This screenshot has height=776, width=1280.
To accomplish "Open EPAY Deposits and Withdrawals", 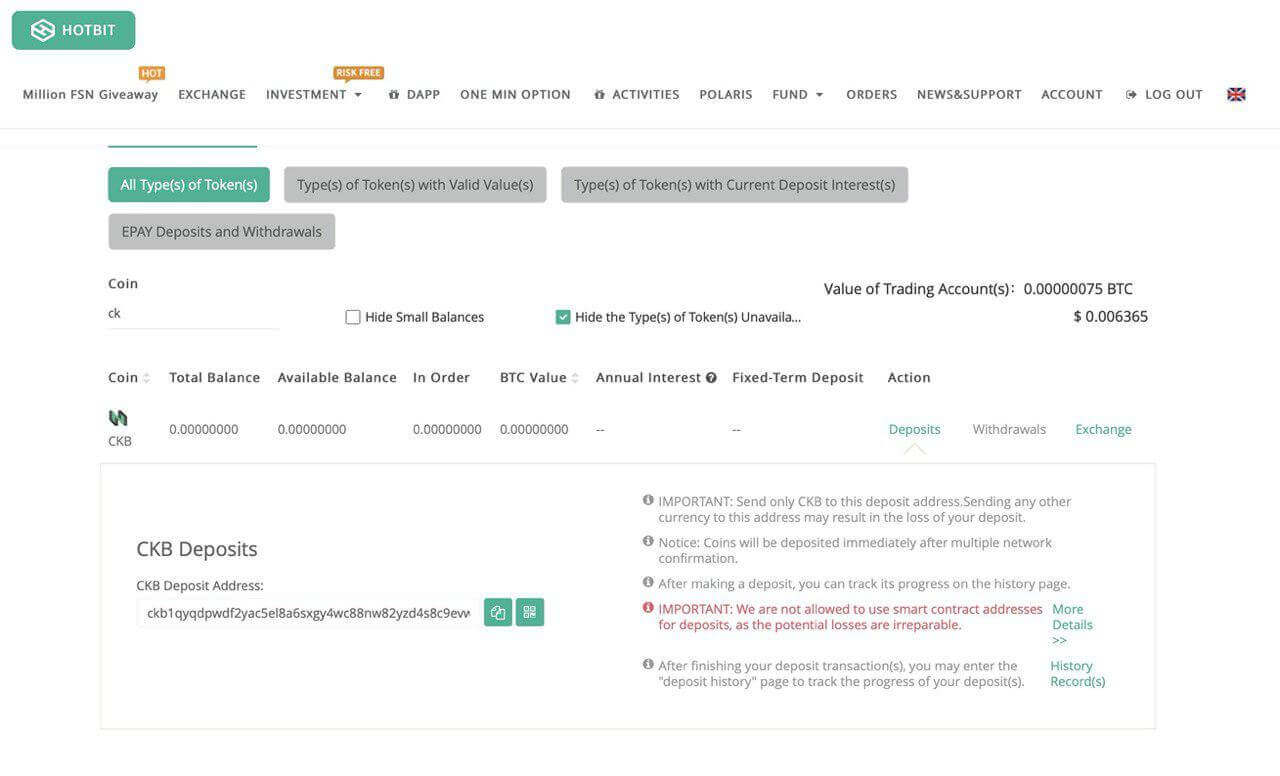I will click(222, 232).
